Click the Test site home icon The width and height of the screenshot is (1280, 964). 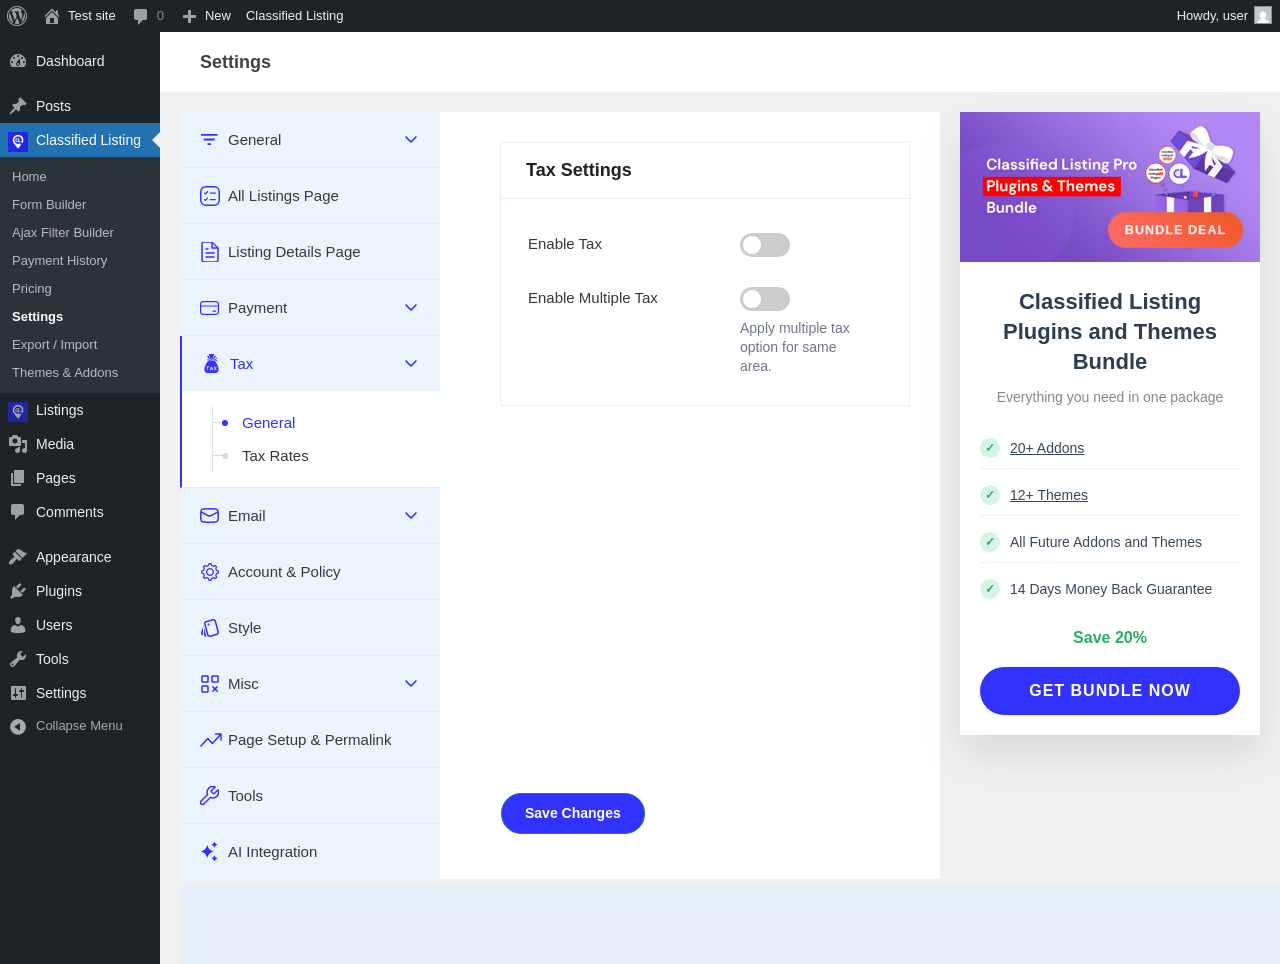[x=52, y=16]
